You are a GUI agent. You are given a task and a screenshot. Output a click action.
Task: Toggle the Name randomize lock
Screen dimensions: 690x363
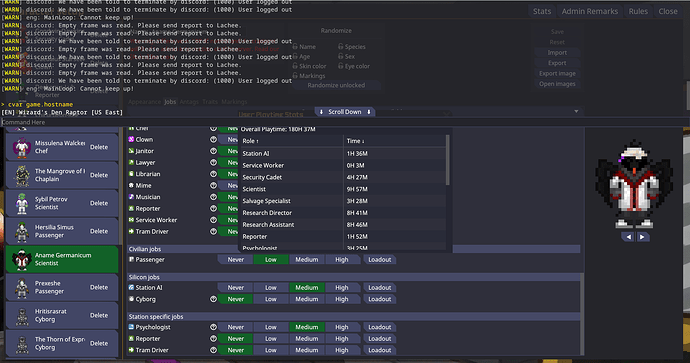tap(295, 46)
